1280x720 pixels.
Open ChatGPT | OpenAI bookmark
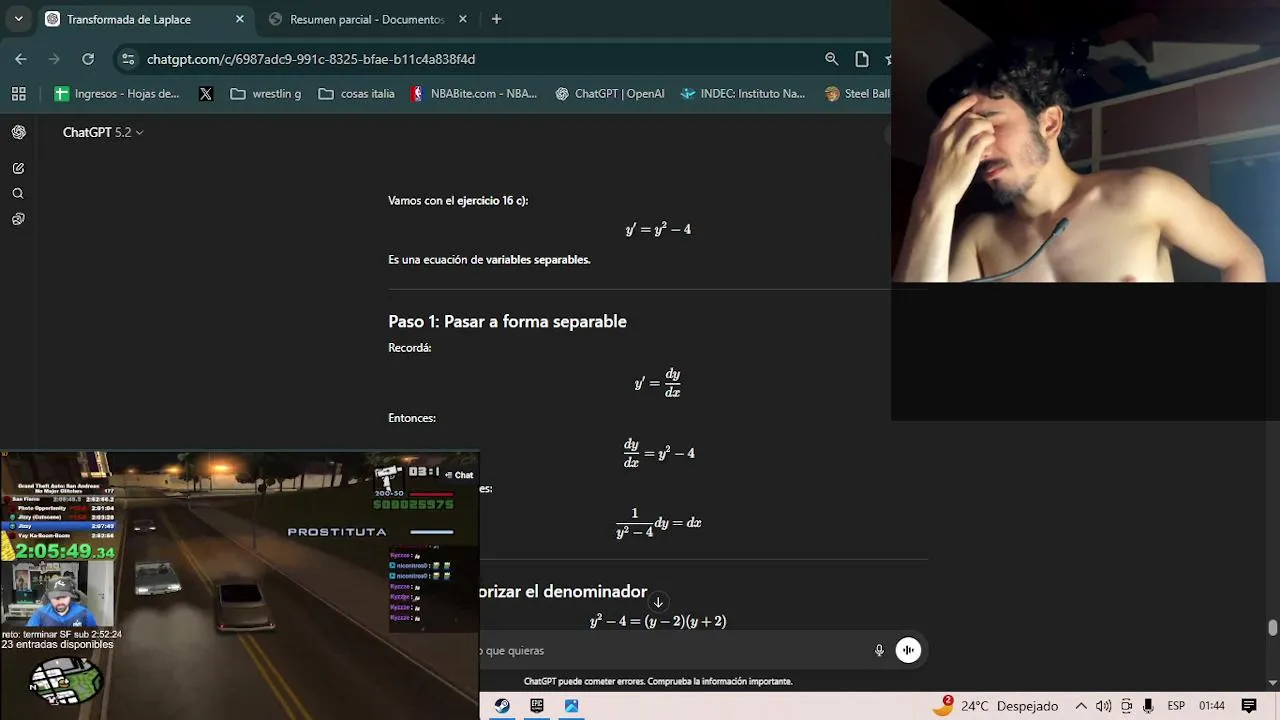pyautogui.click(x=609, y=93)
